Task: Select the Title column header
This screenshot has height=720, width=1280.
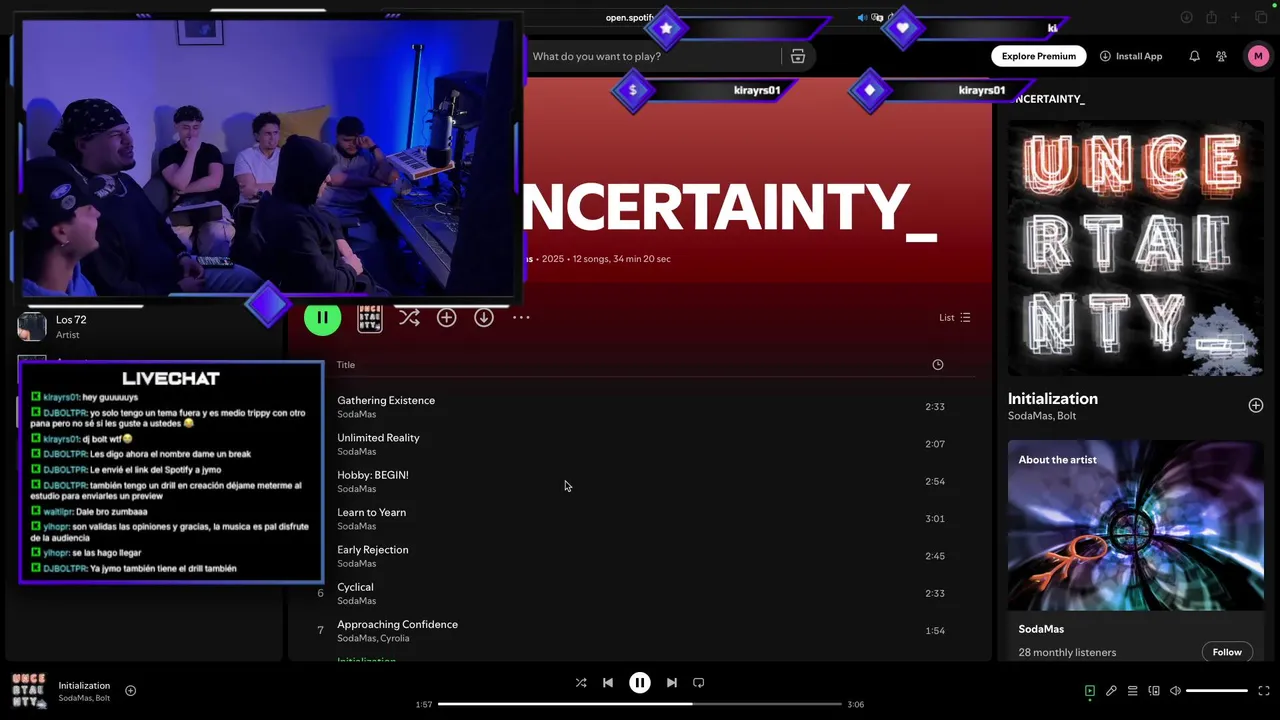Action: pos(346,365)
